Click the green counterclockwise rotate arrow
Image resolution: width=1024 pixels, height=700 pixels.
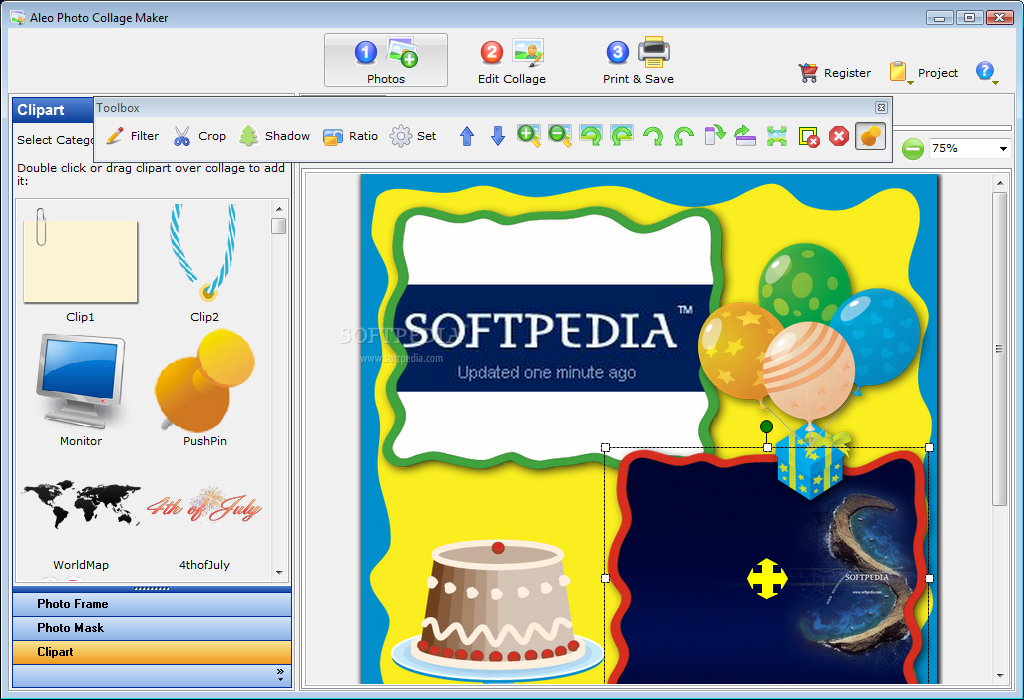coord(683,136)
